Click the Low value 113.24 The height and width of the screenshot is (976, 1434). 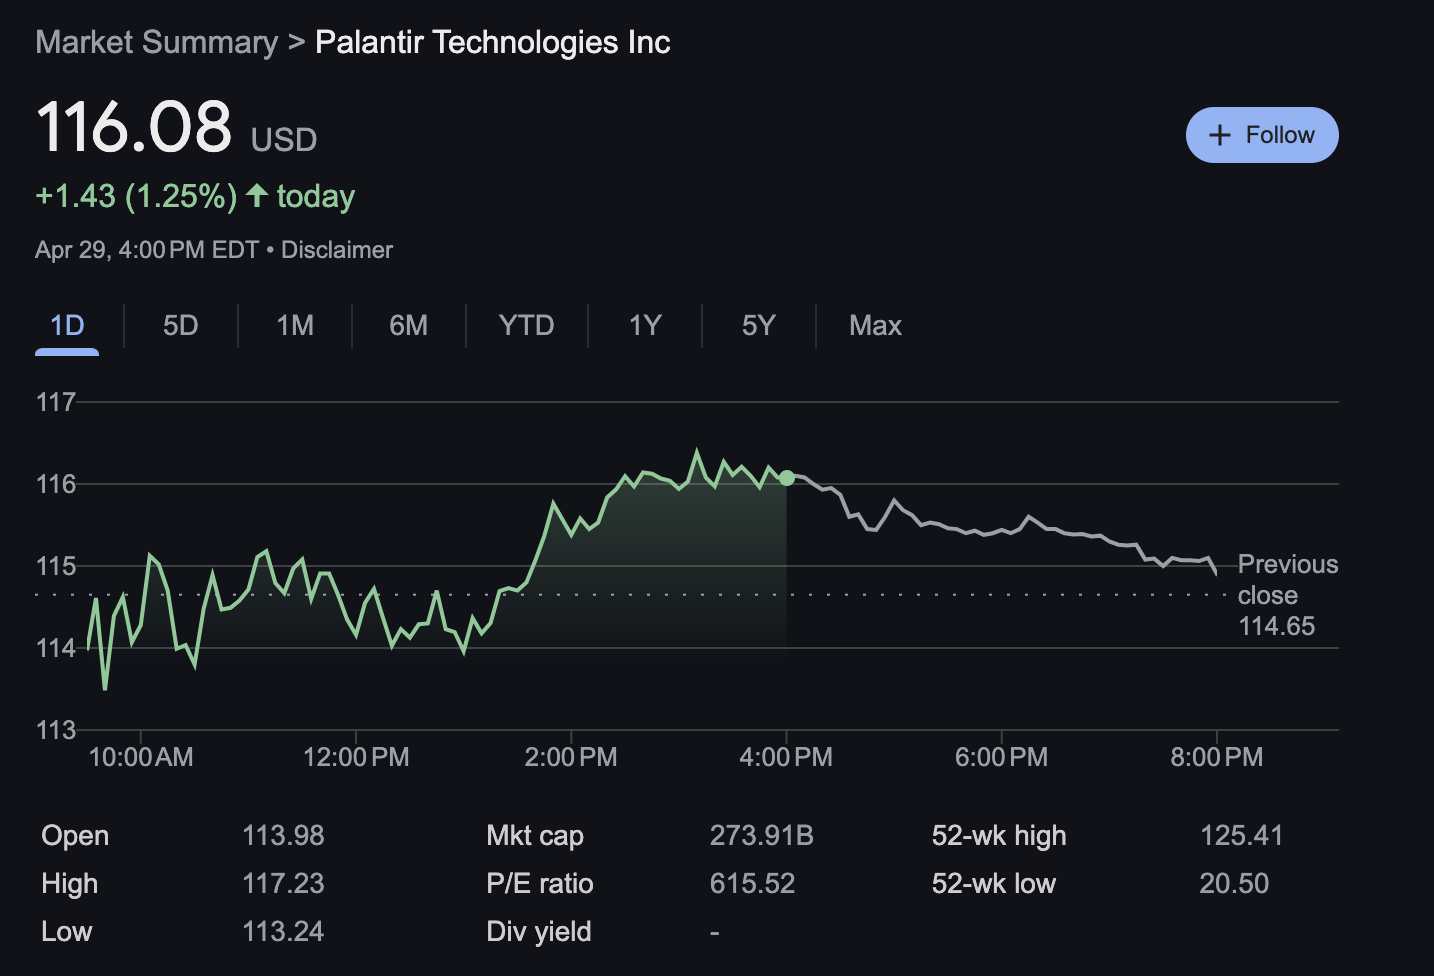click(283, 932)
